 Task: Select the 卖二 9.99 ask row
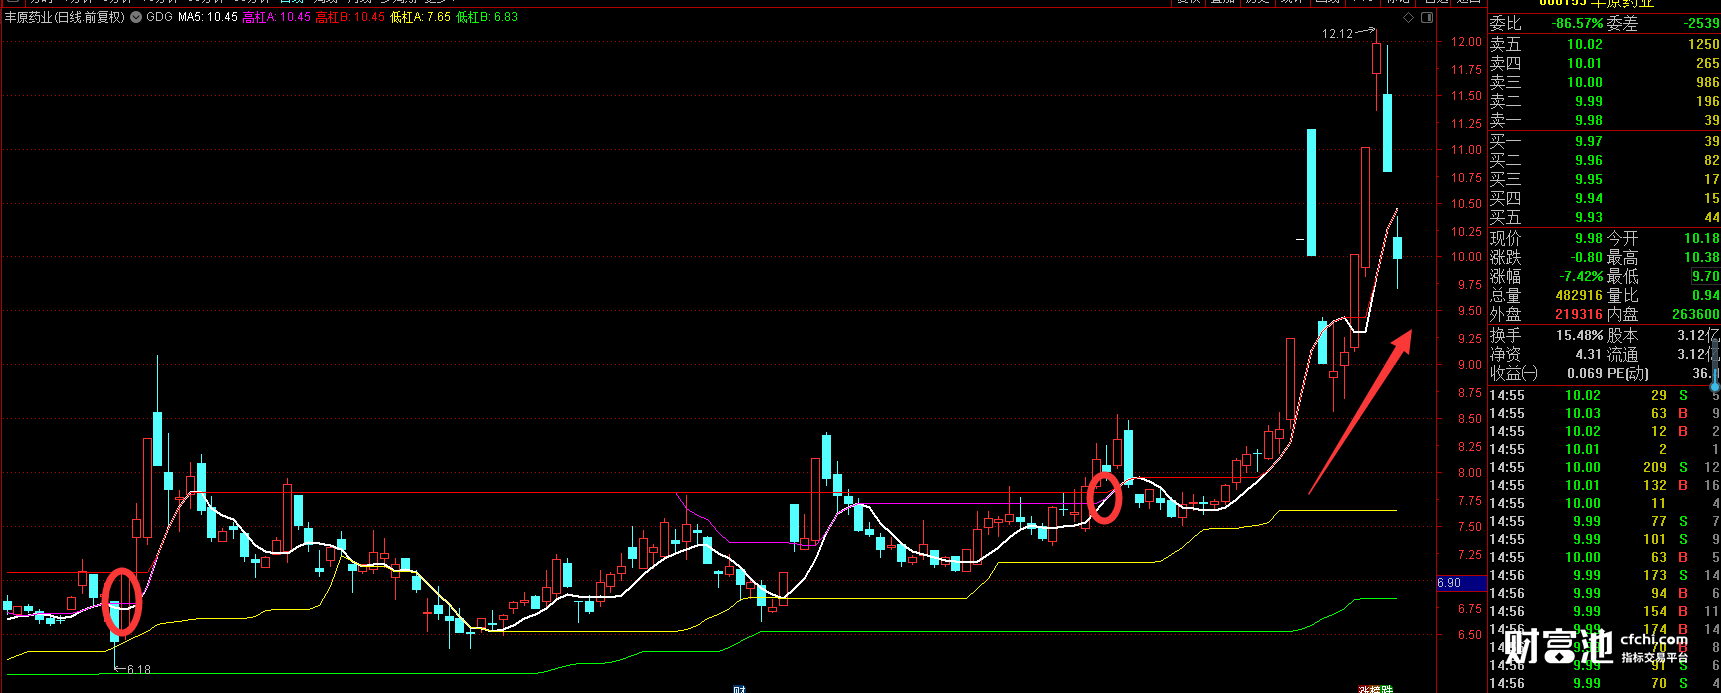point(1604,101)
